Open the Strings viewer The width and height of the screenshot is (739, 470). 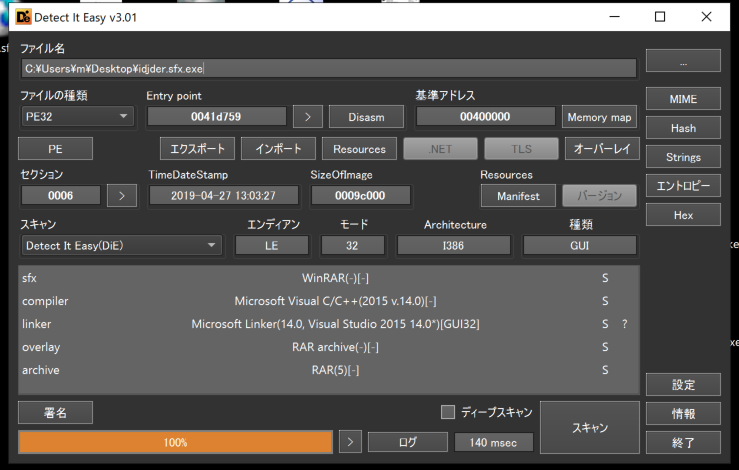tap(683, 157)
